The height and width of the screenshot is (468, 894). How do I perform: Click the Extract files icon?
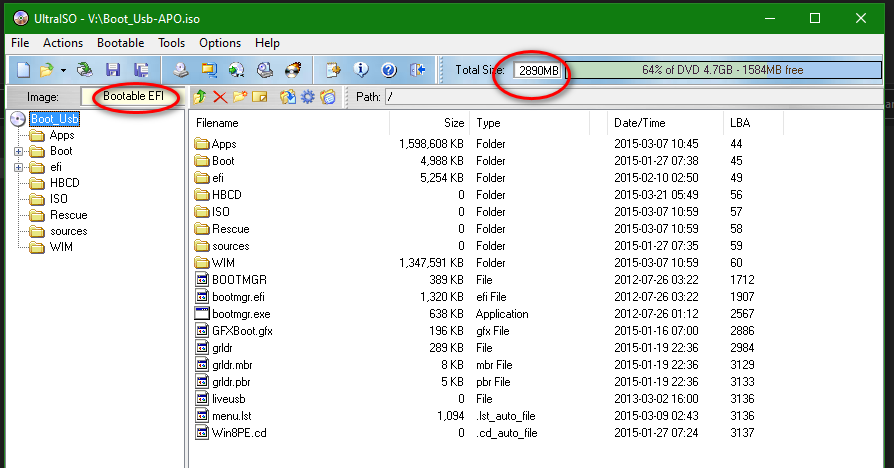tap(288, 97)
